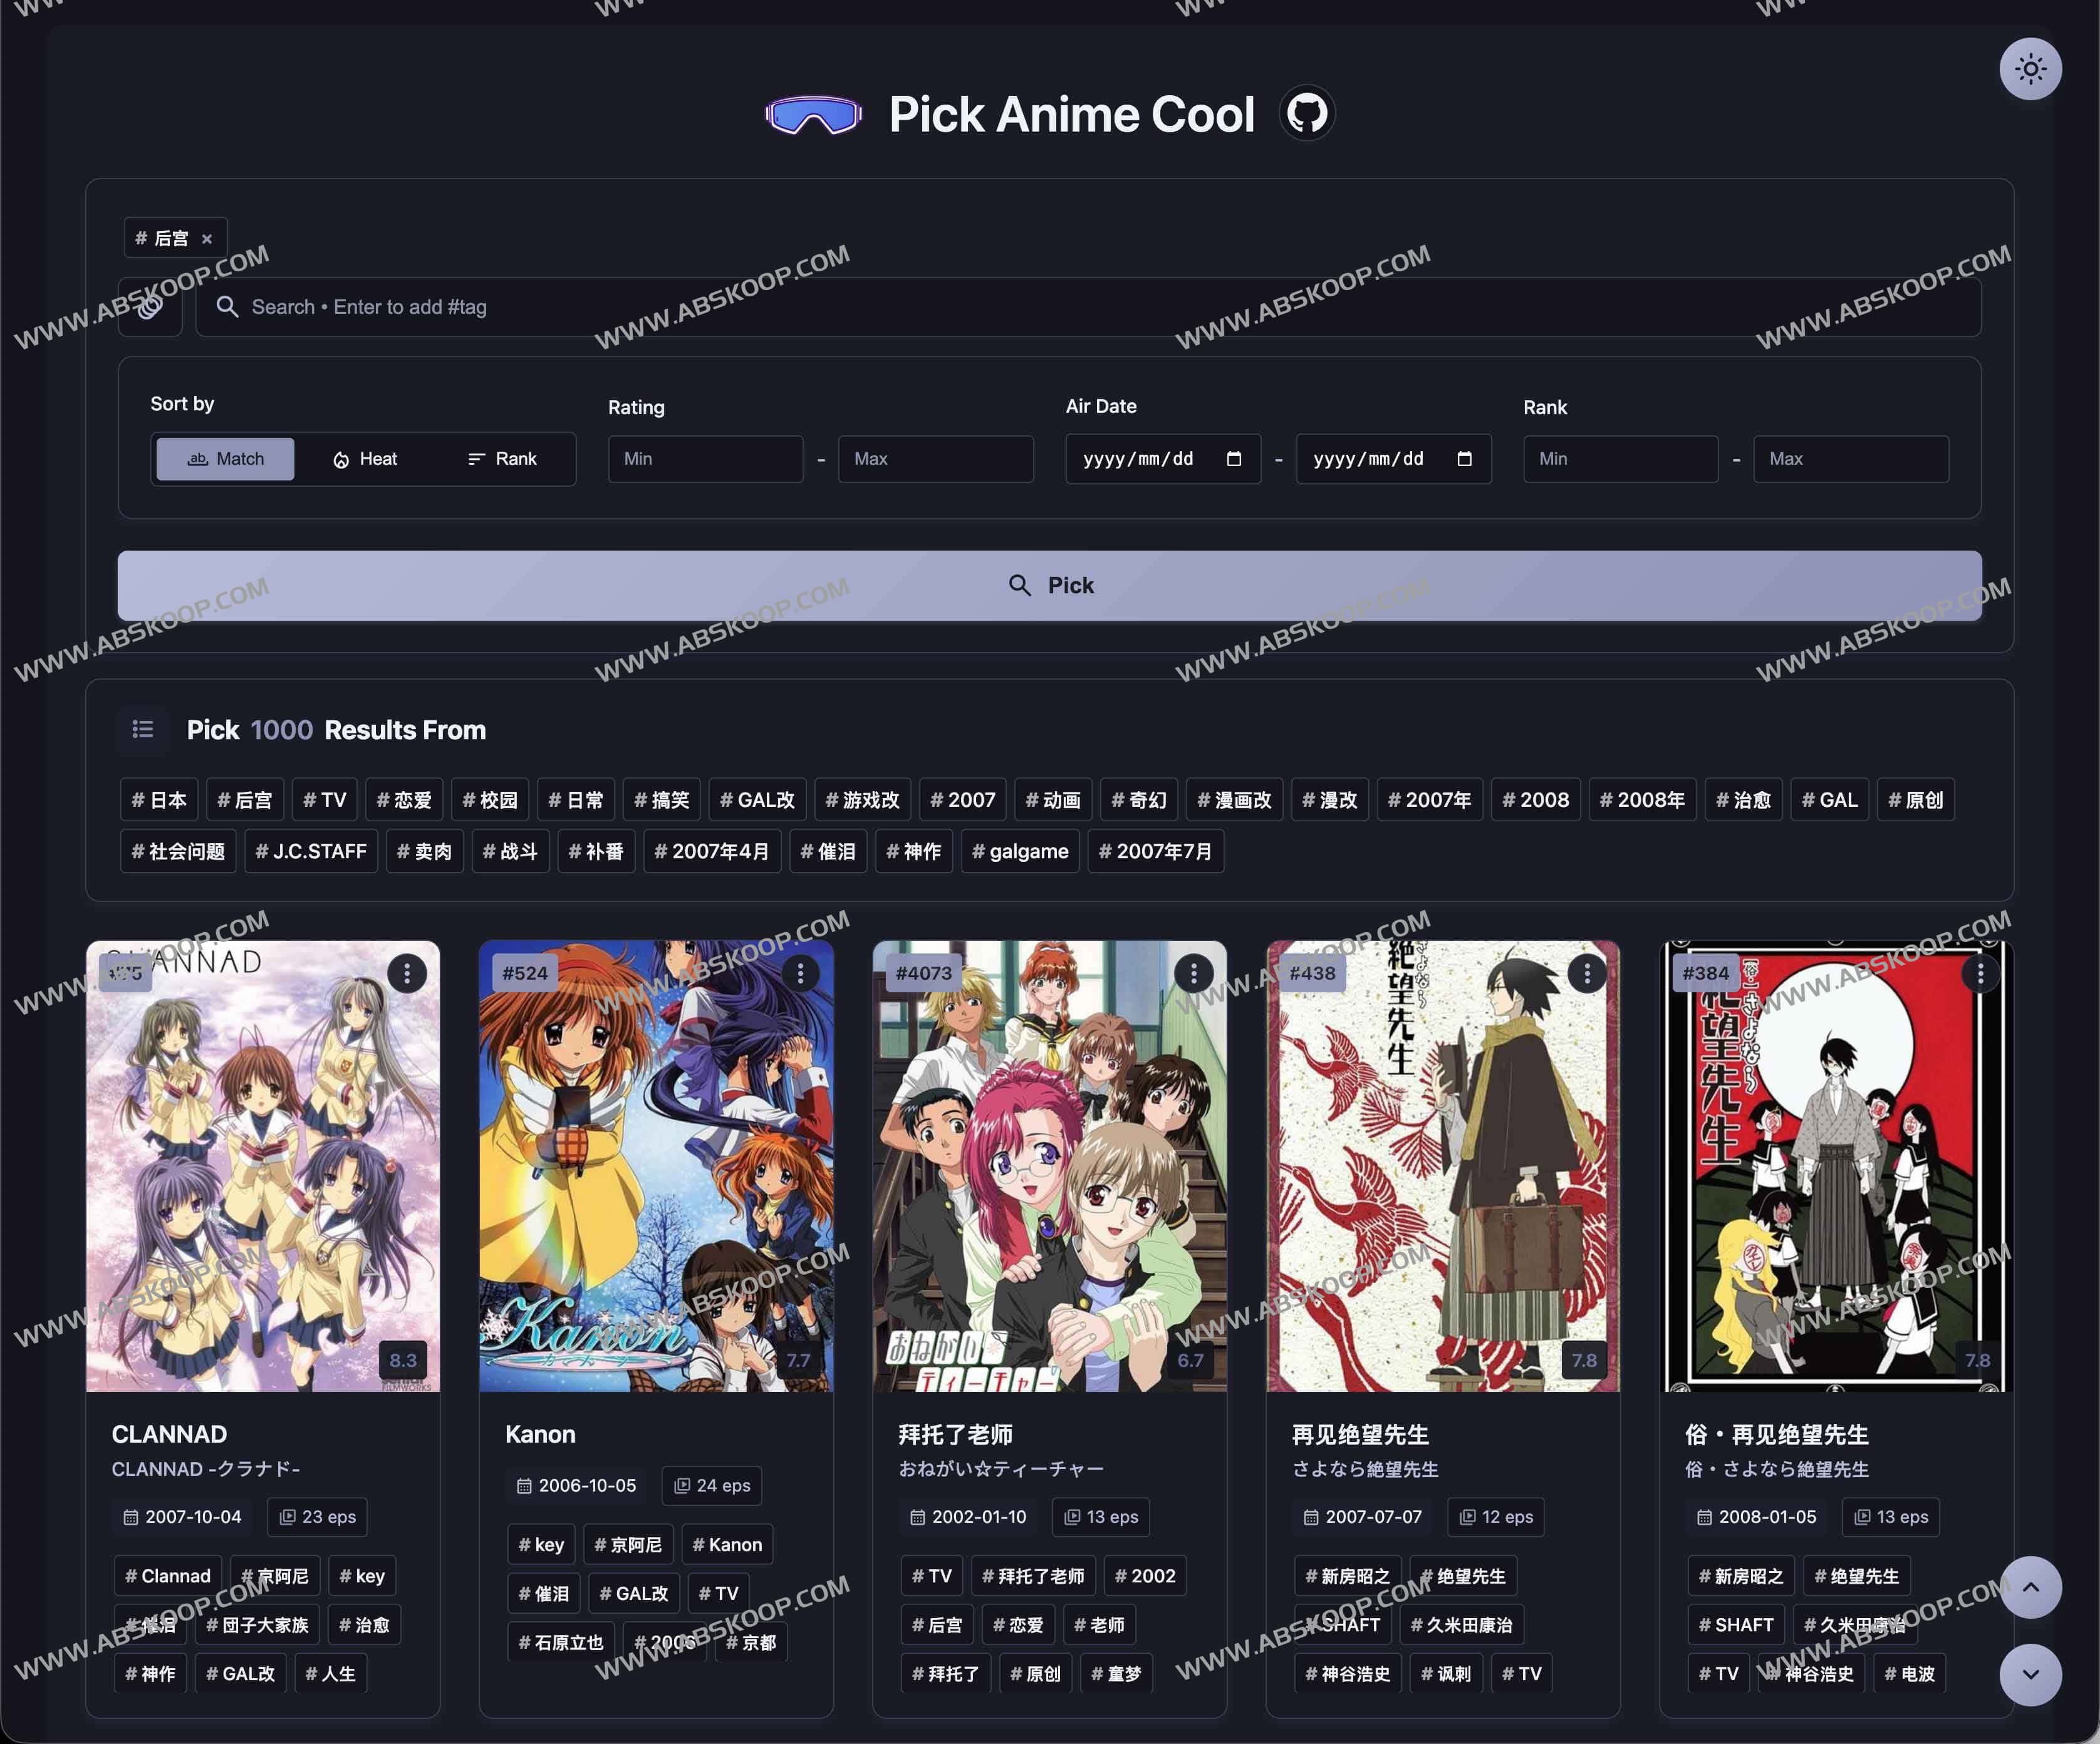Image resolution: width=2100 pixels, height=1744 pixels.
Task: Select the Rank sort option
Action: click(x=502, y=459)
